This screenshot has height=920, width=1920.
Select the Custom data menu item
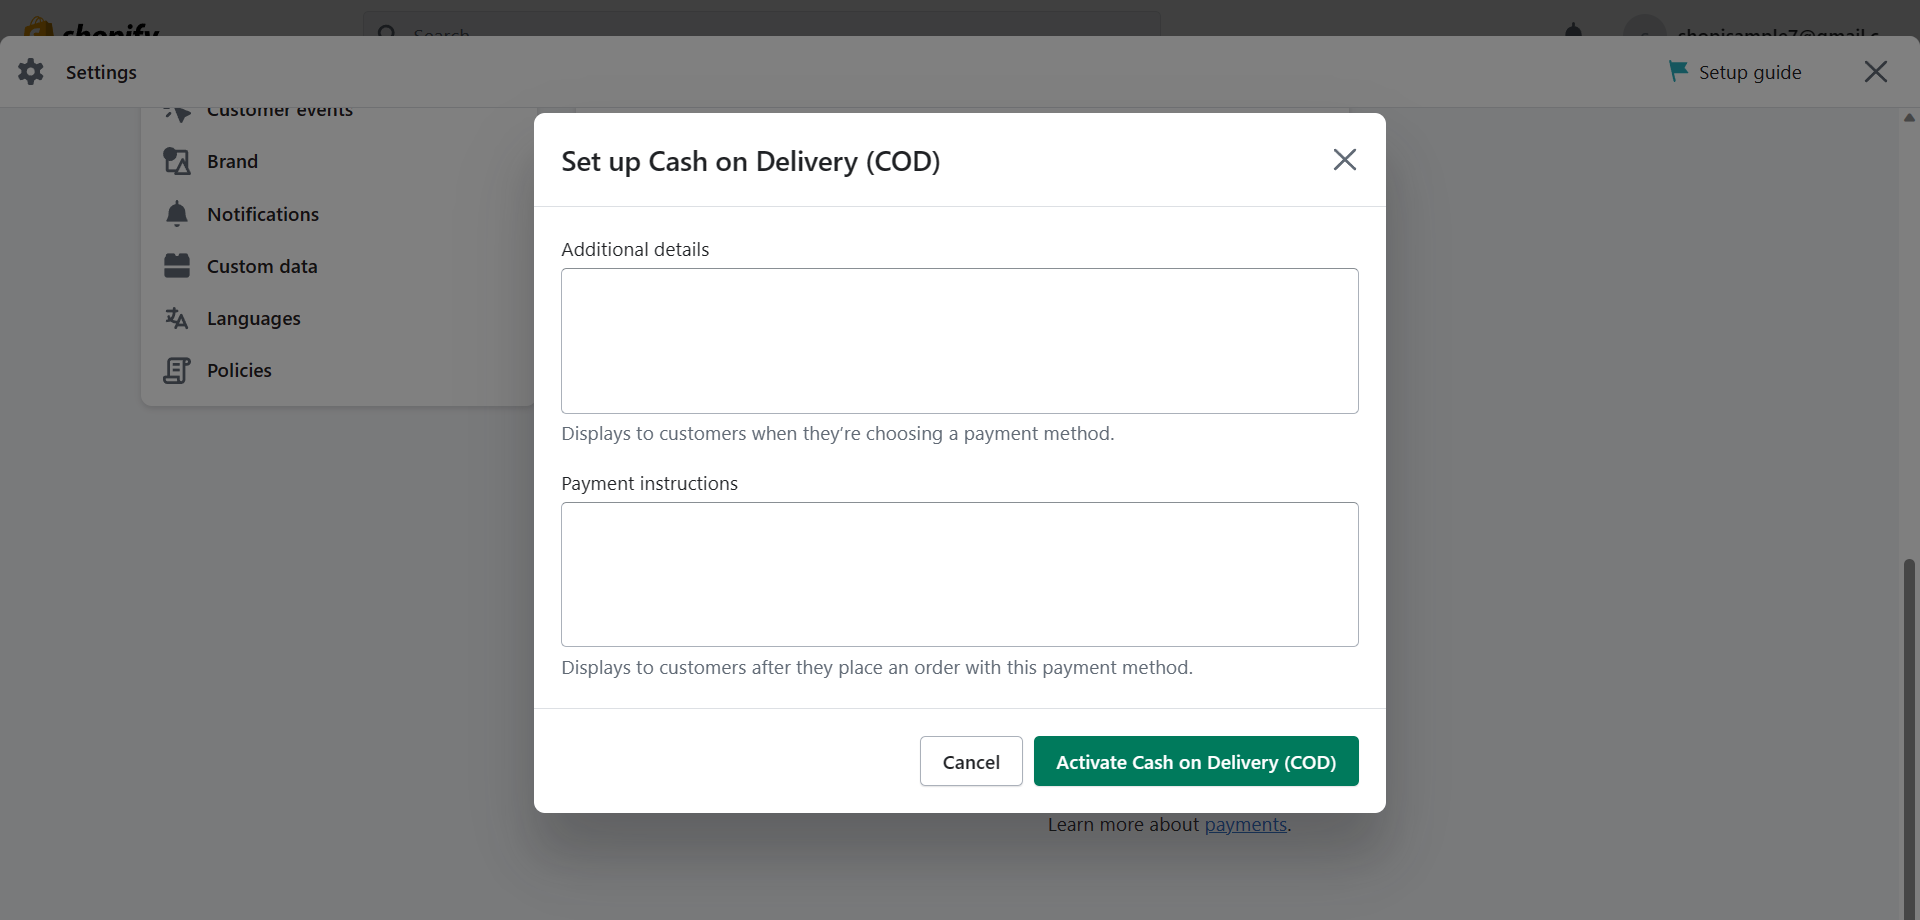pos(262,266)
